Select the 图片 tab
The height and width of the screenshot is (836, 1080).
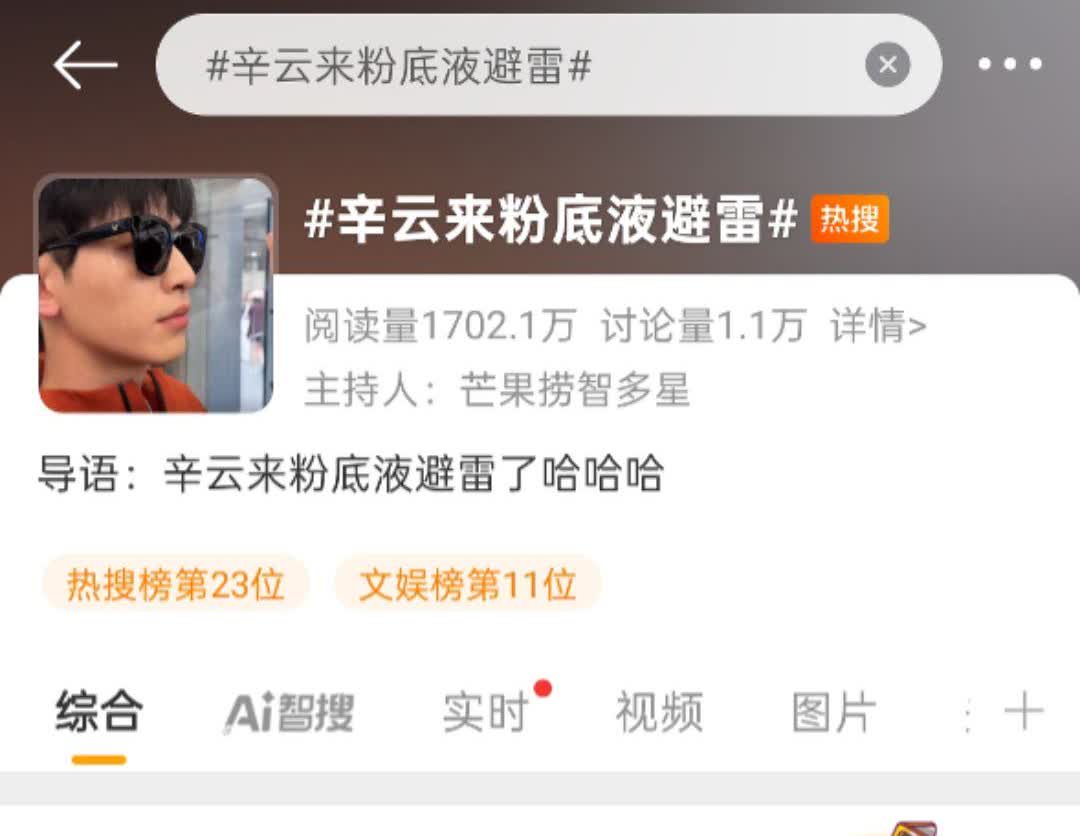coord(834,712)
